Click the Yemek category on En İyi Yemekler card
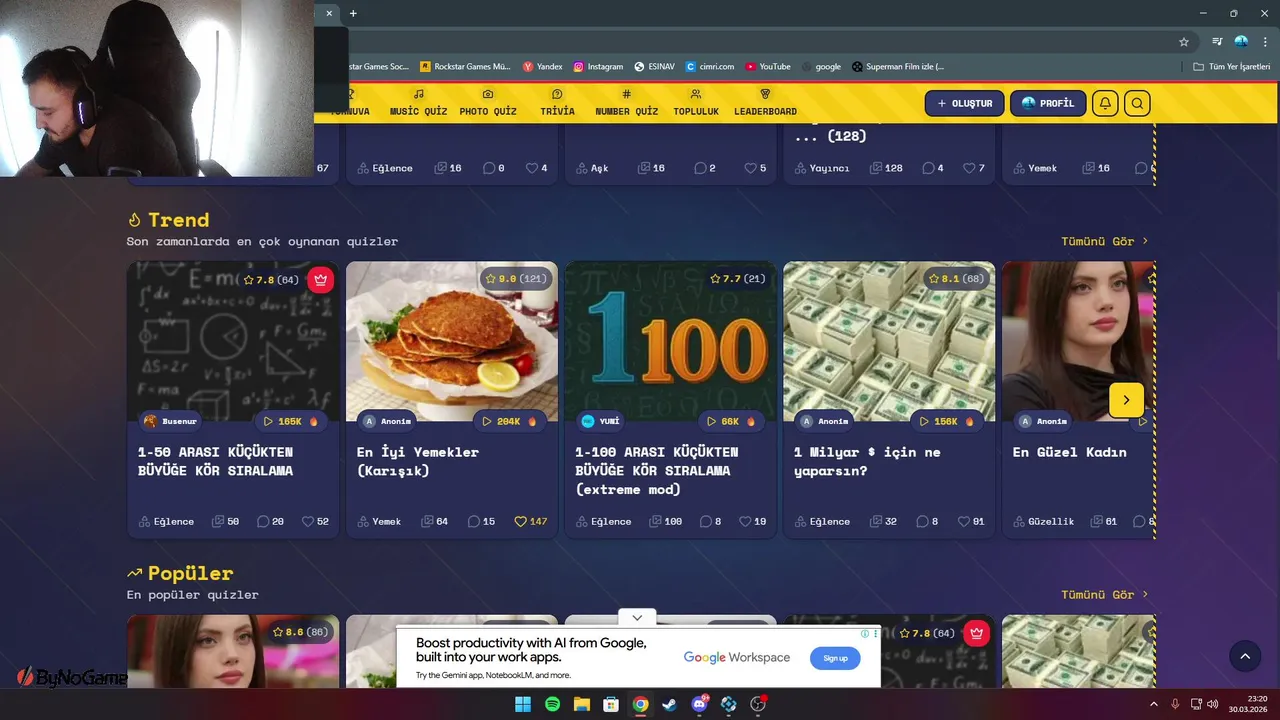 click(x=379, y=521)
